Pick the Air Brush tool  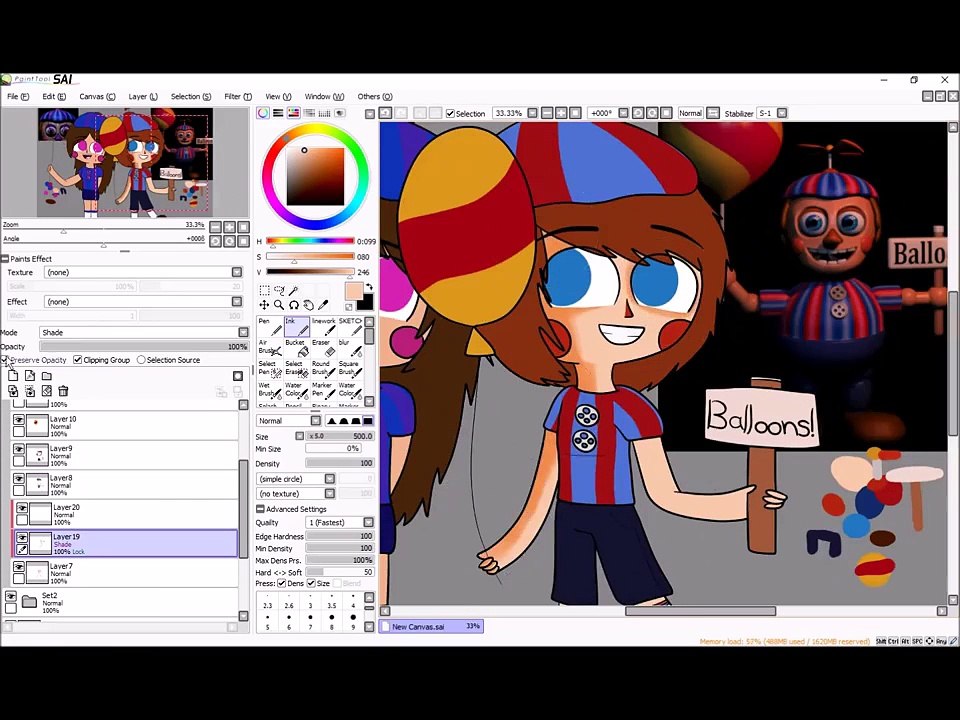coord(269,348)
